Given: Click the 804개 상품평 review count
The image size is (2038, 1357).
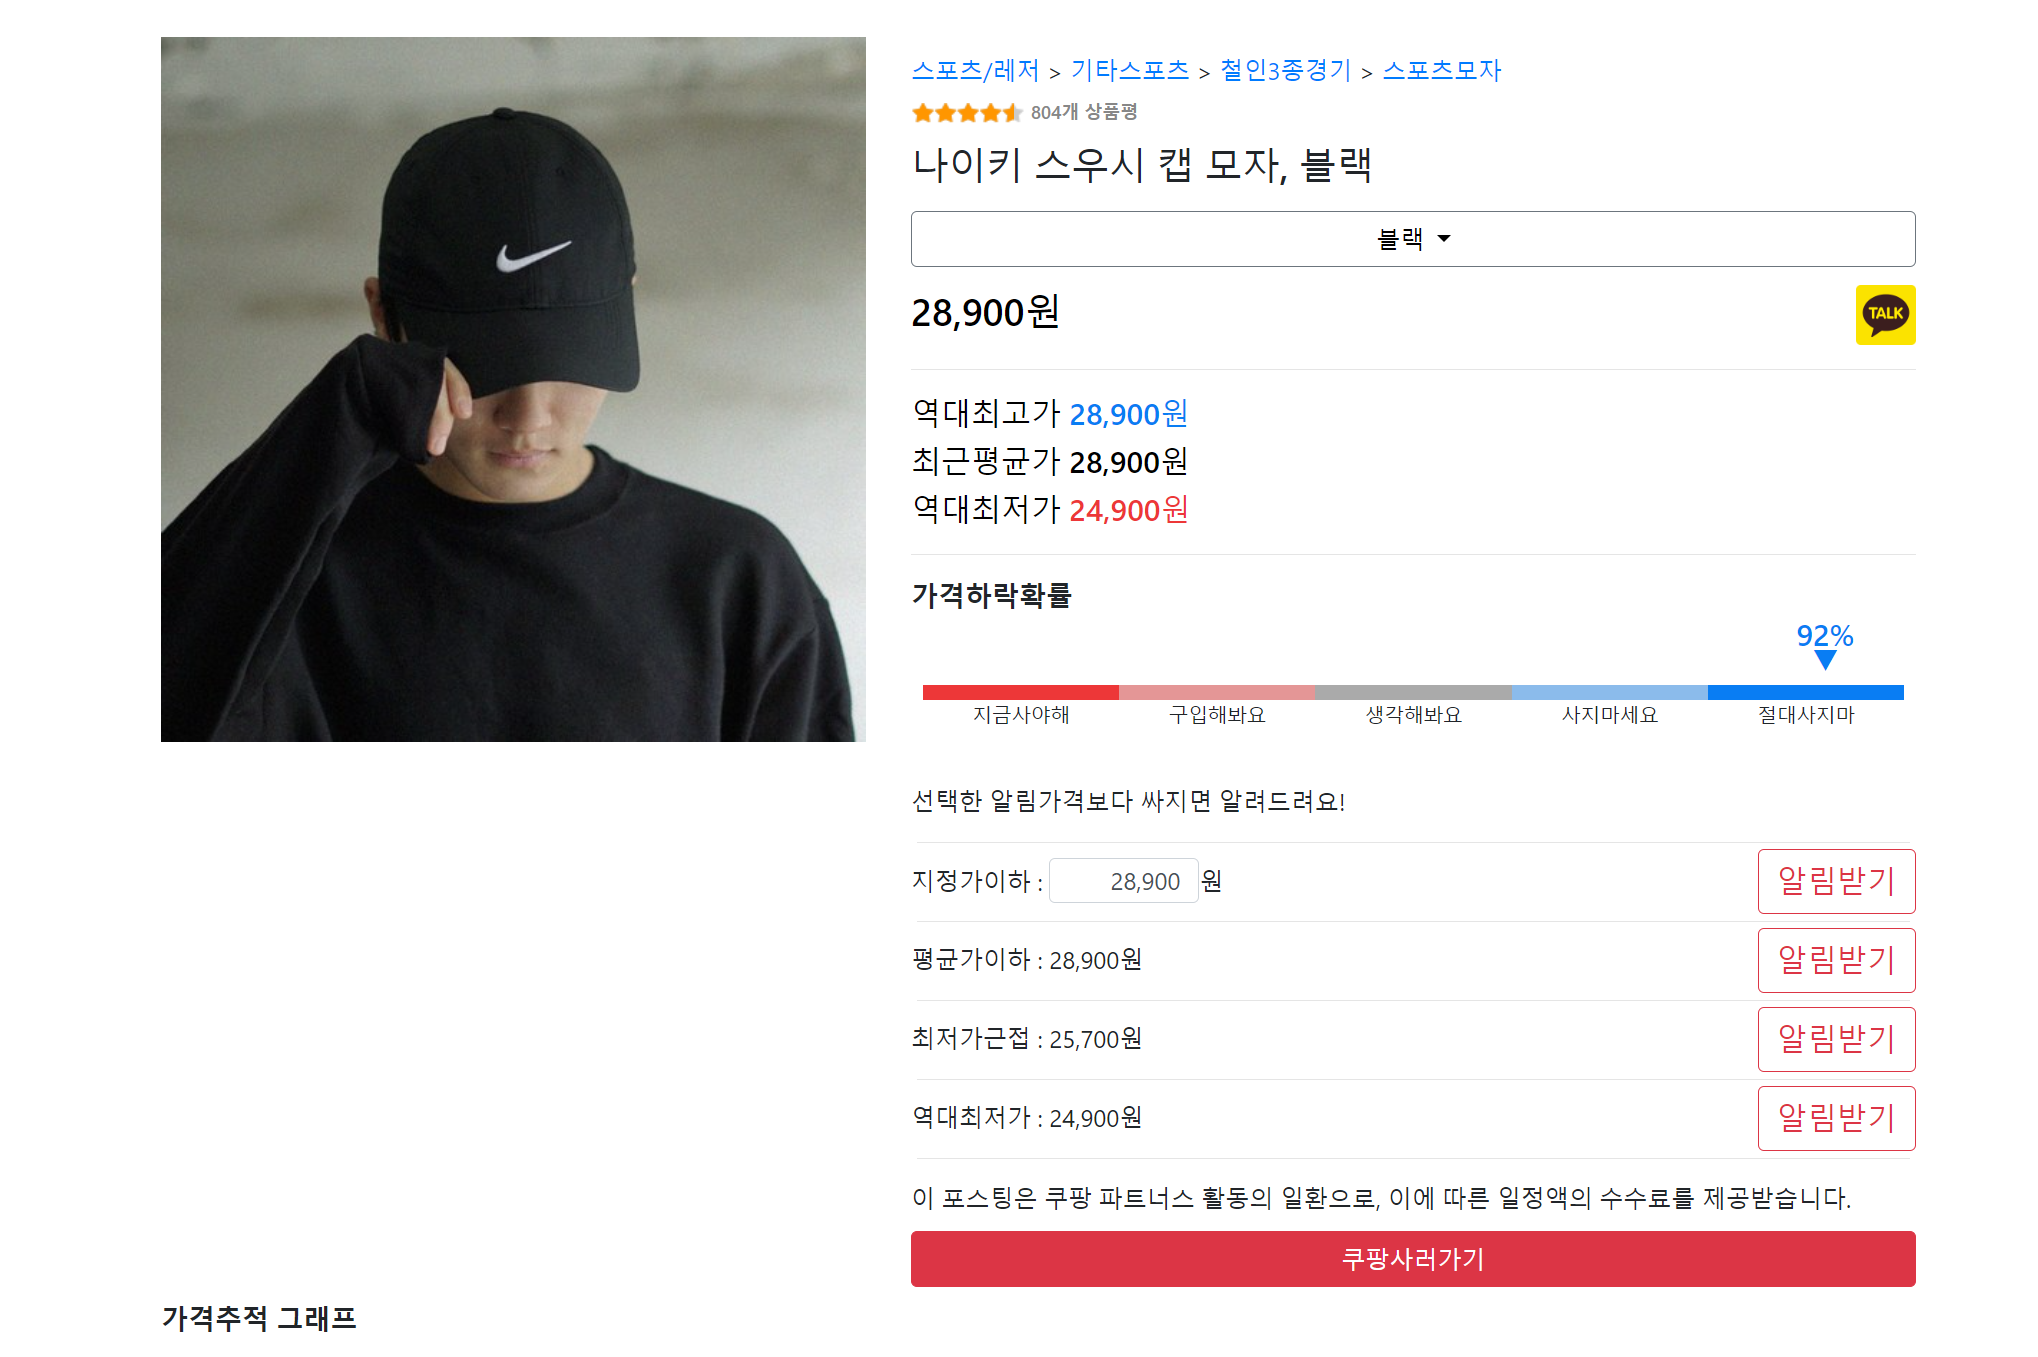Looking at the screenshot, I should click(1084, 113).
